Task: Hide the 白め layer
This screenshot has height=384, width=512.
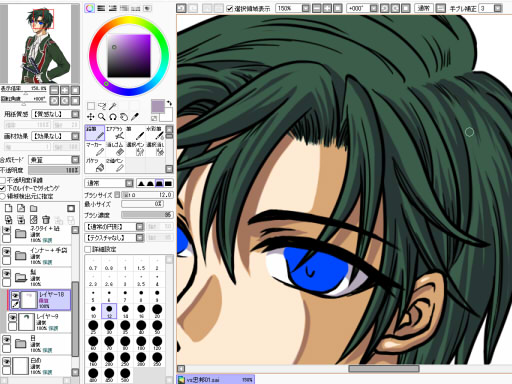Action: [x=6, y=361]
